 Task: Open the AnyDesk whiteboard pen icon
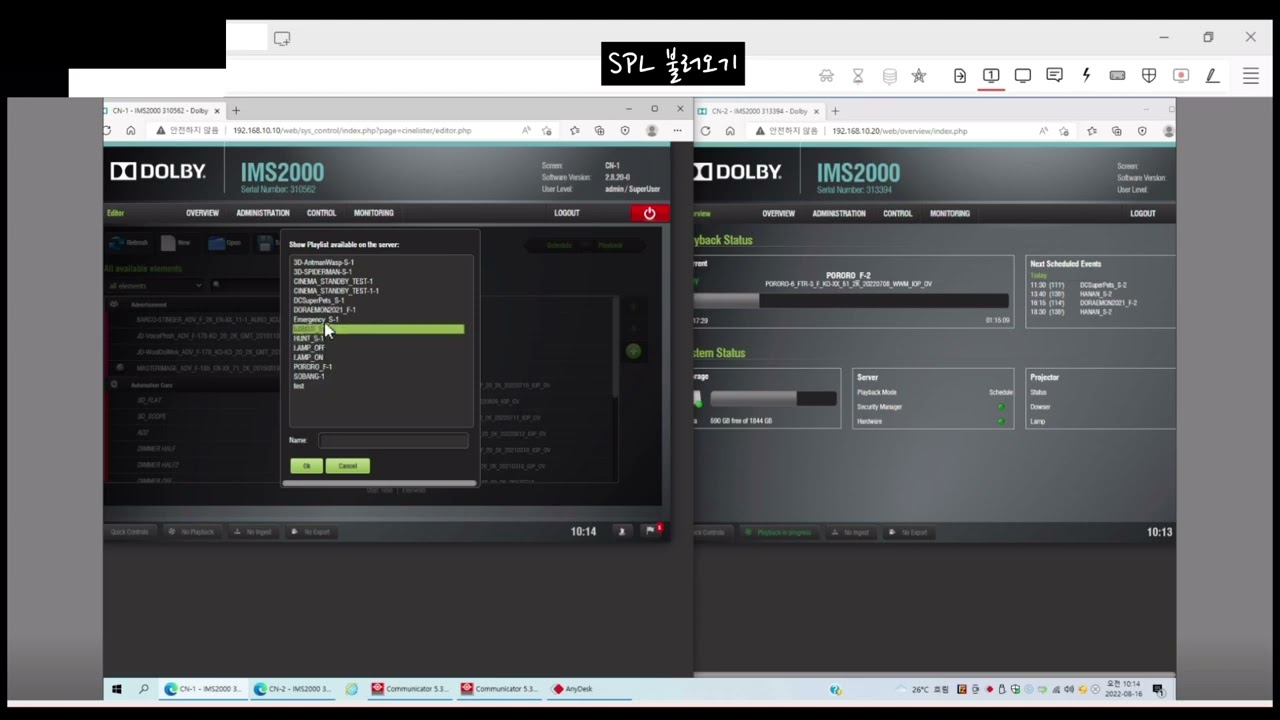[x=1212, y=76]
